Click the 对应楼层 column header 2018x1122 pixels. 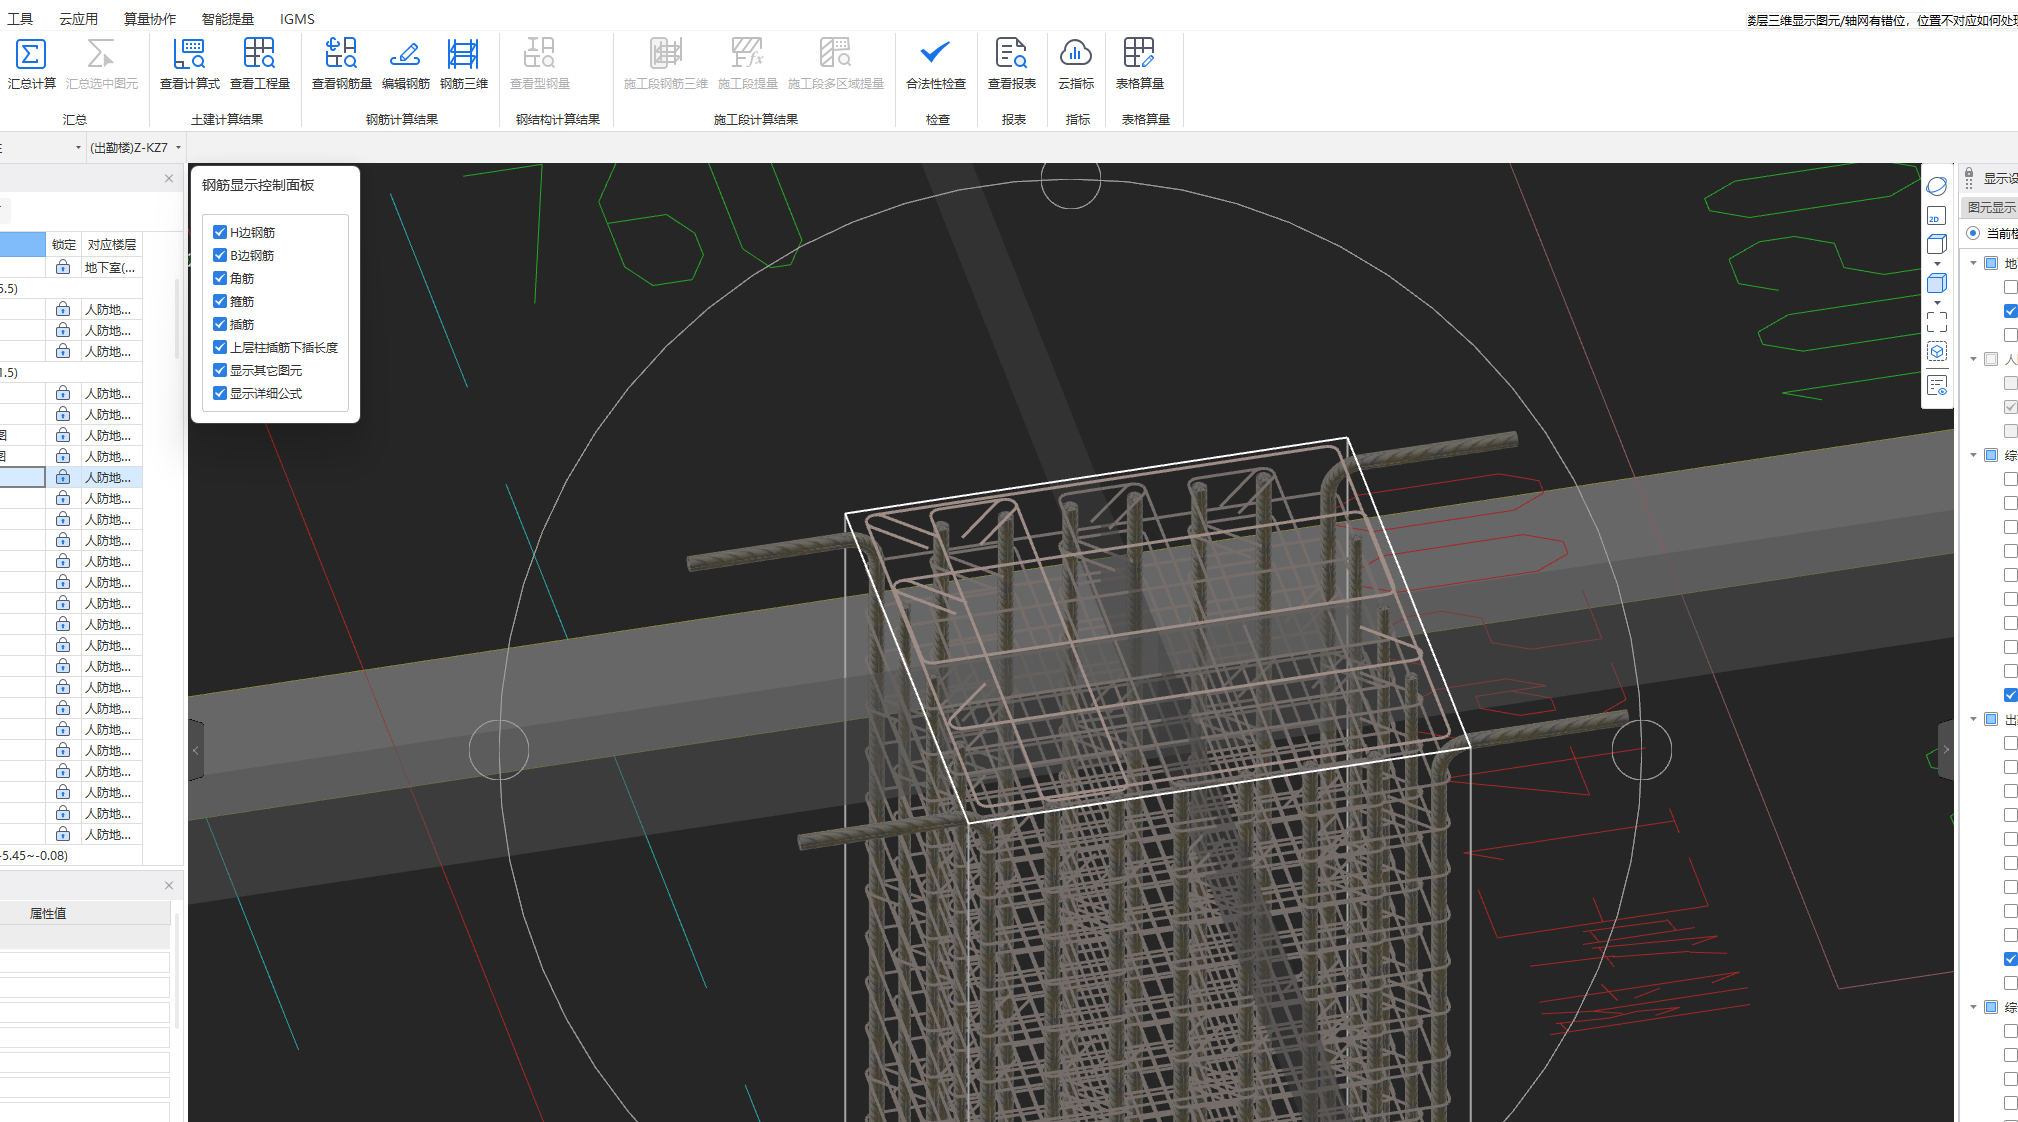point(112,244)
